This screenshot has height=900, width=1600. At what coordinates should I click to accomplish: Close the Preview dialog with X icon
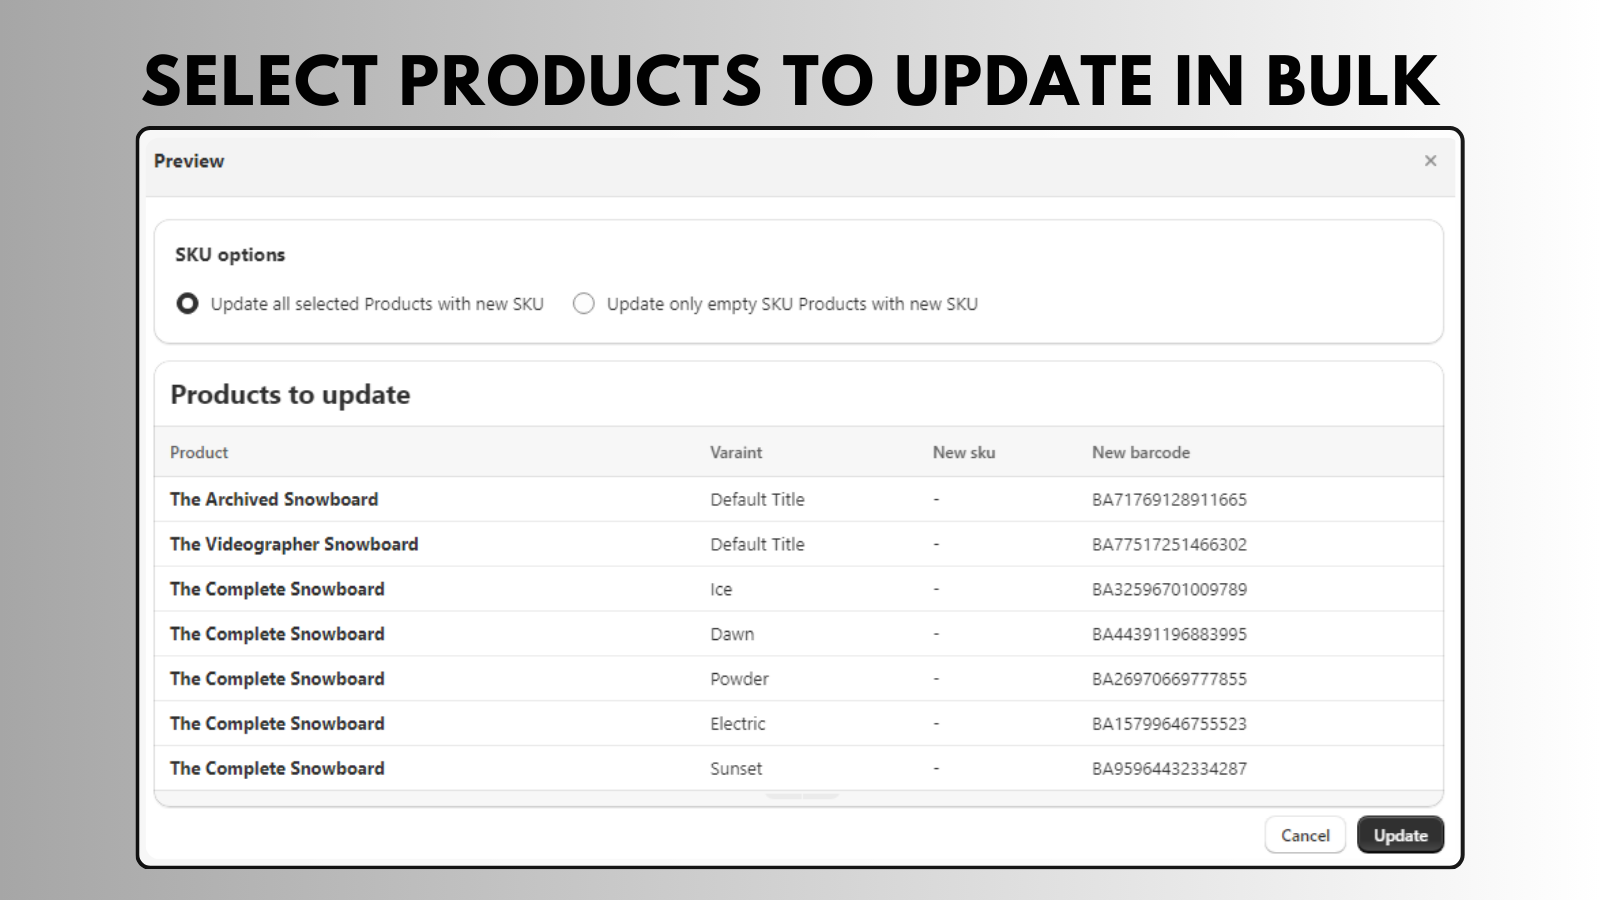1430,161
